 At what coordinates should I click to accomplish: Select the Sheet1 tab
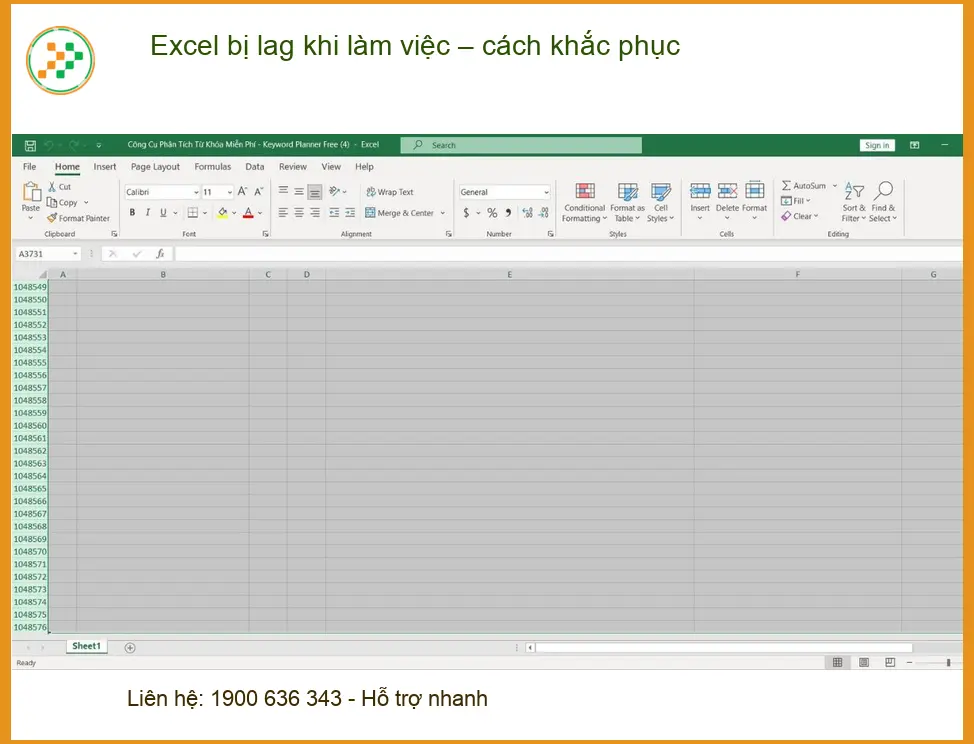(86, 646)
